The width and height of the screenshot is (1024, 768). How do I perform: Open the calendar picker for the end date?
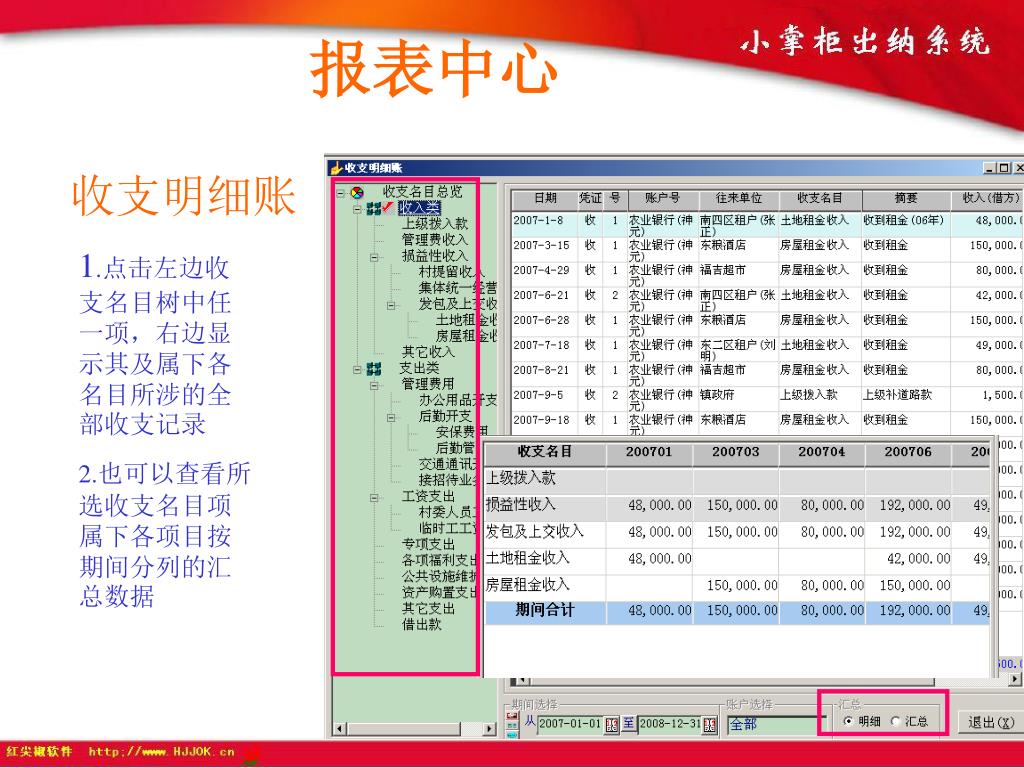(x=711, y=724)
